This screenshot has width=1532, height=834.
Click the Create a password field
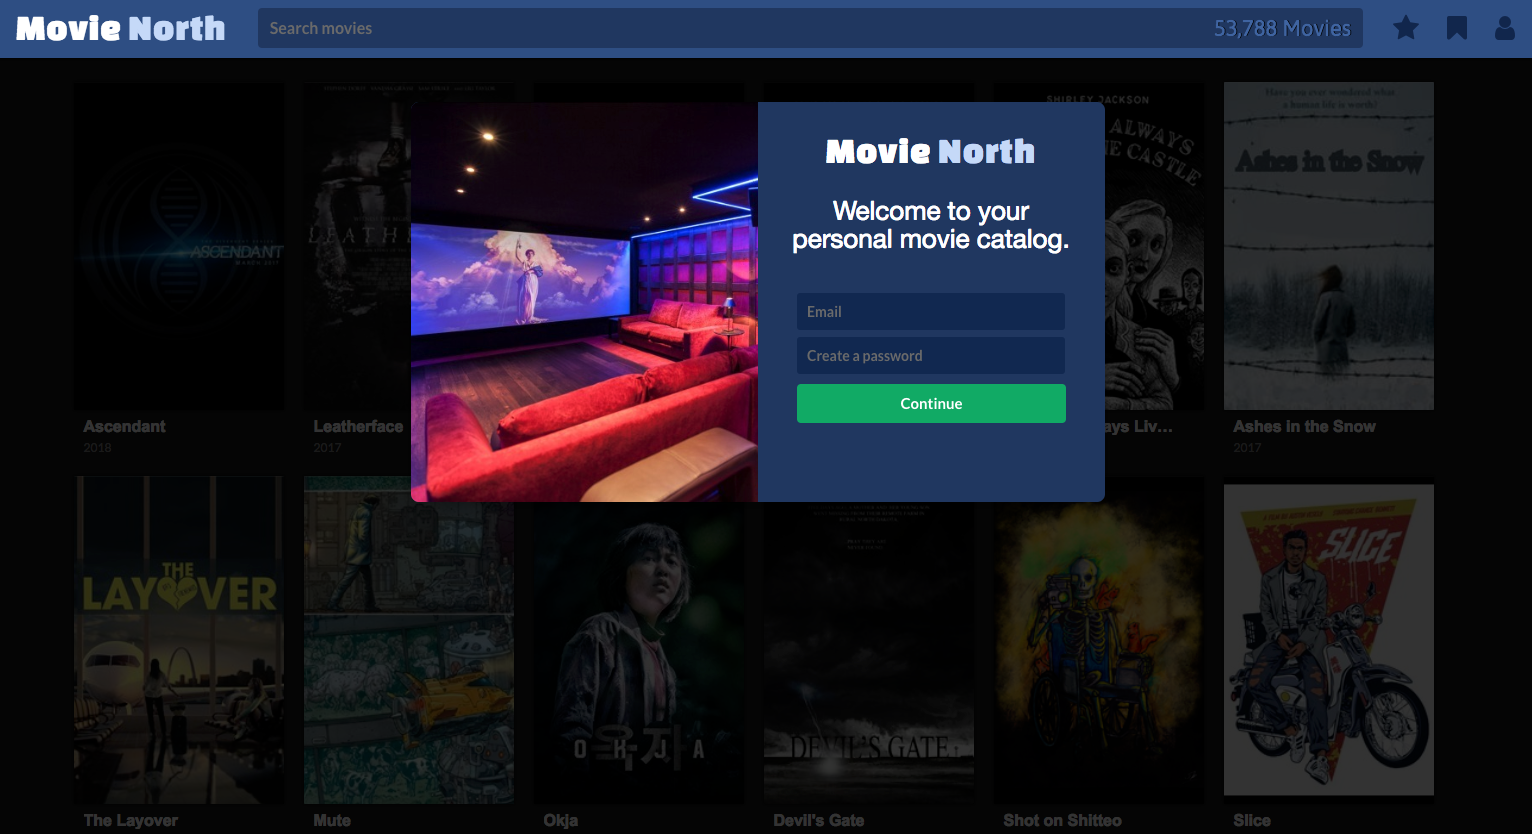(930, 355)
